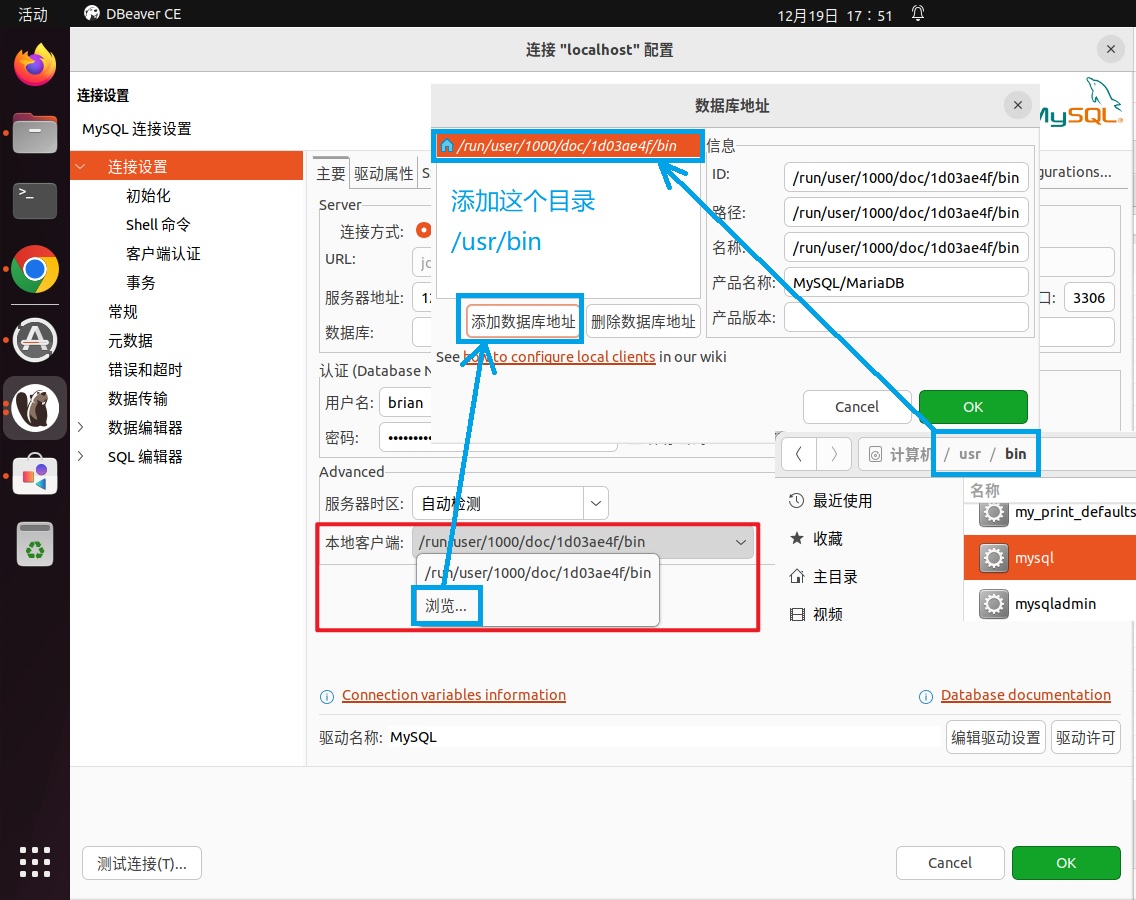Click the info icon beside Connection variables information
The width and height of the screenshot is (1136, 900).
pyautogui.click(x=327, y=696)
